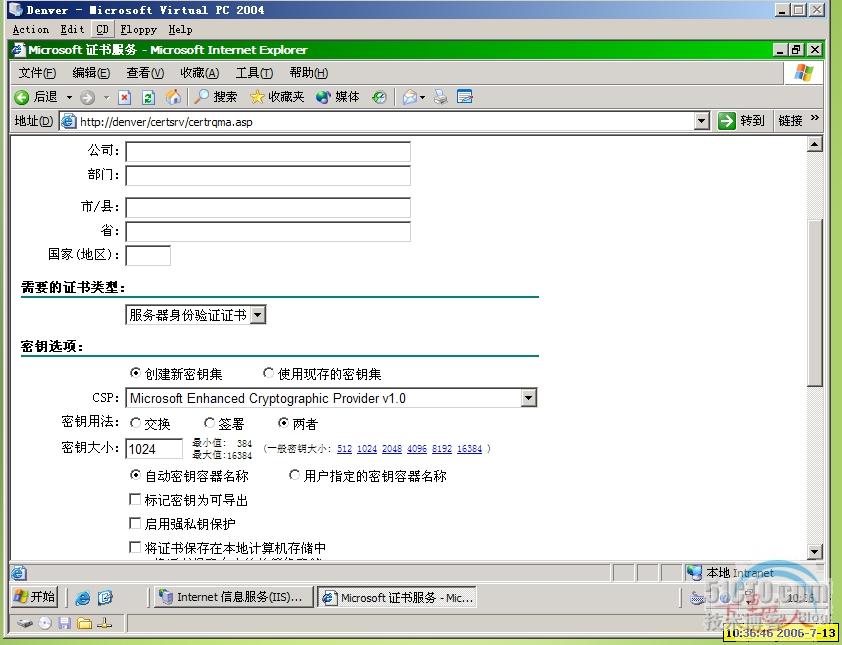Click the Windows logo throbber icon
This screenshot has height=645, width=842.
pos(803,73)
